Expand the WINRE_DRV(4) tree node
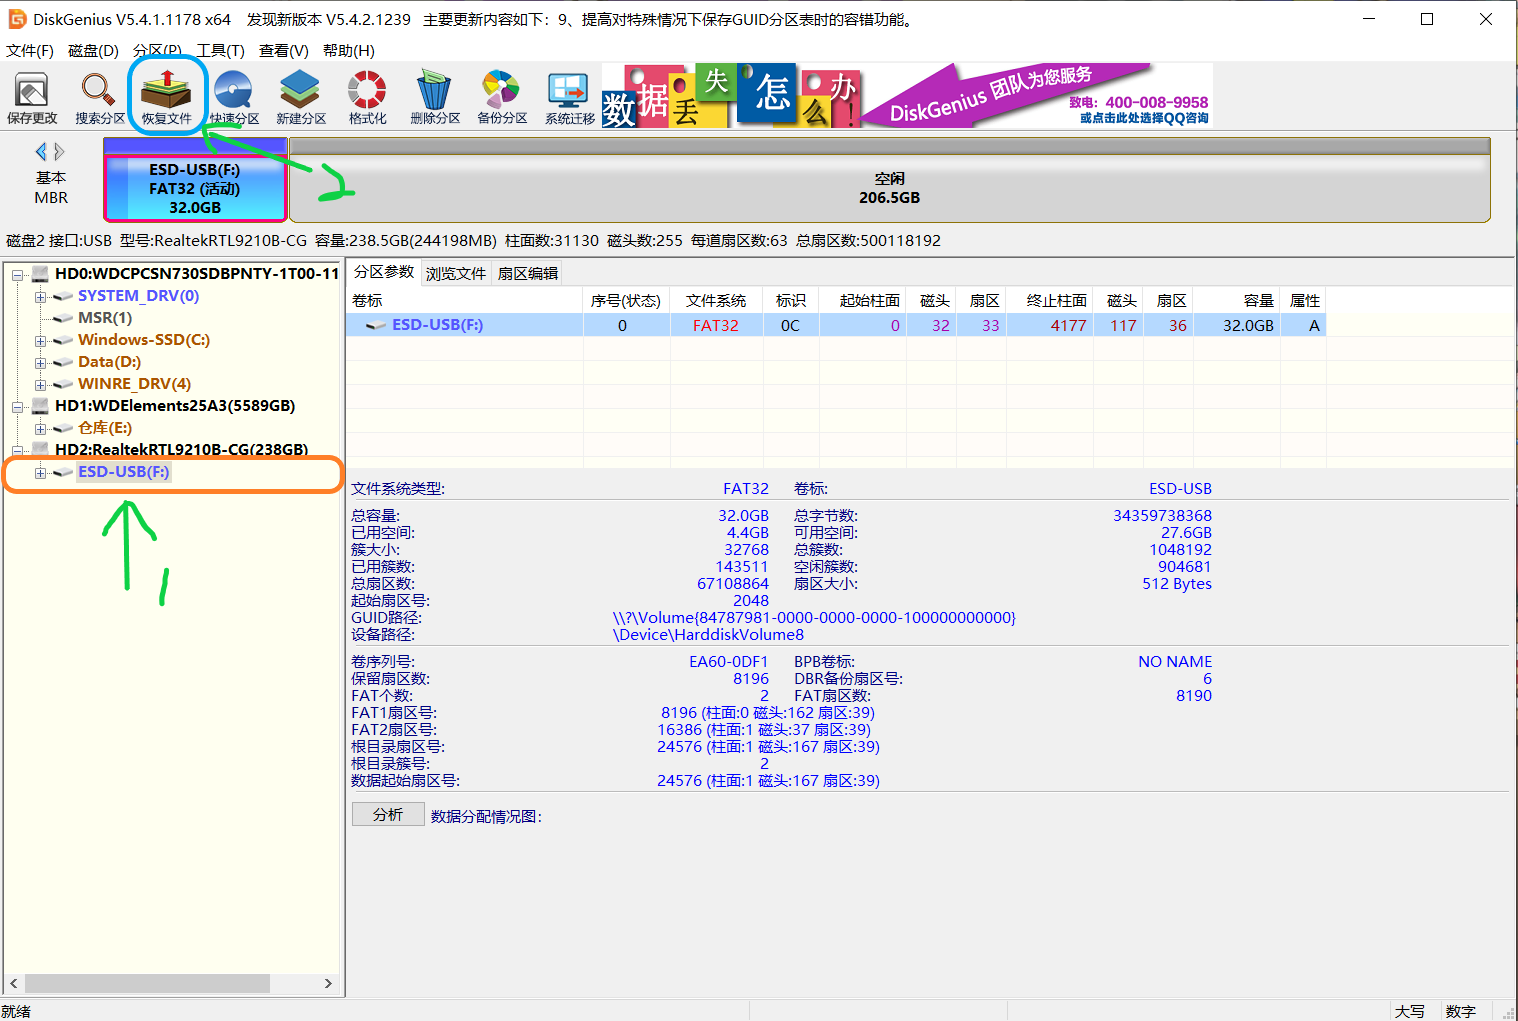 pyautogui.click(x=40, y=384)
